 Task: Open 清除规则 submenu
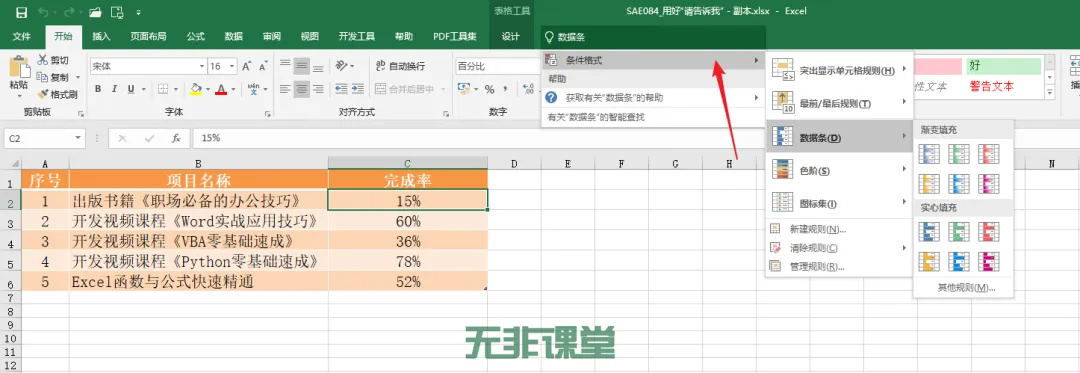(x=839, y=248)
